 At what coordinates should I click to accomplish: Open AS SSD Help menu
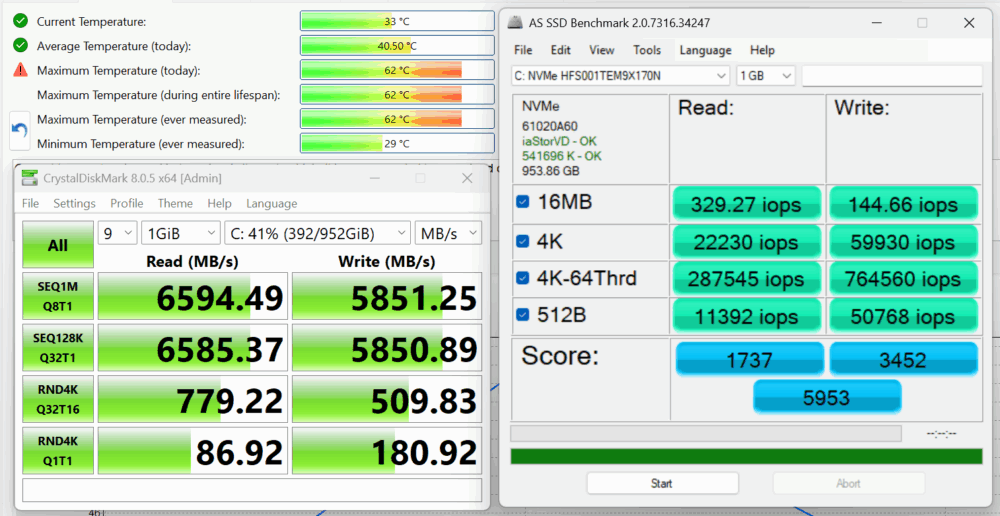pyautogui.click(x=762, y=50)
